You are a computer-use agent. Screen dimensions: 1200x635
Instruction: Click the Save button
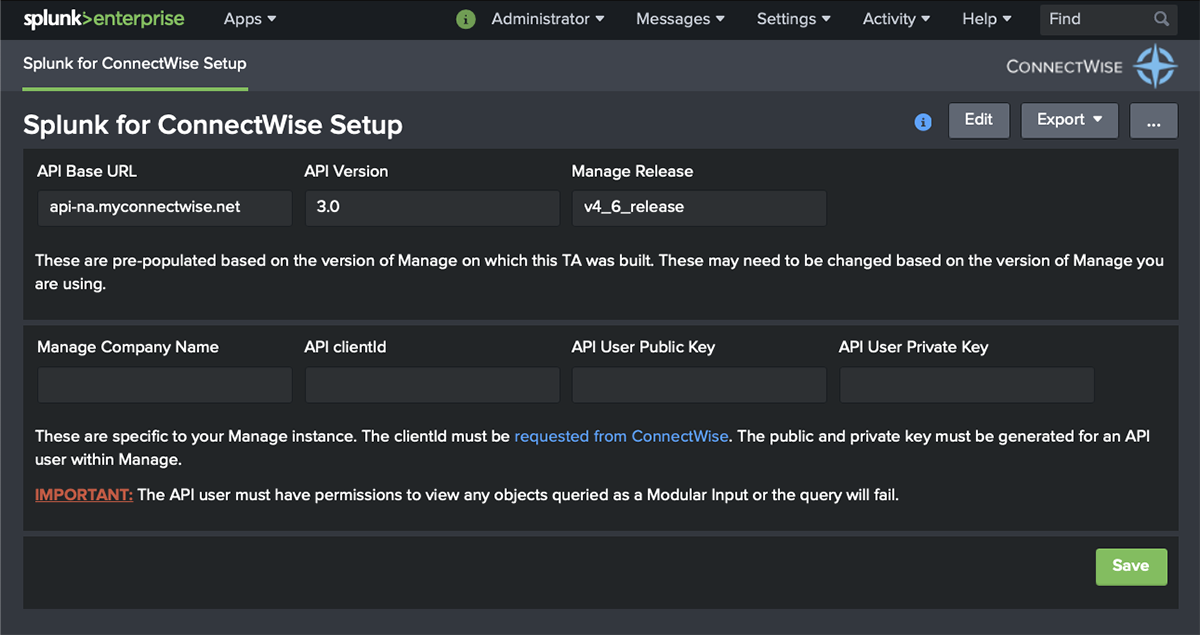point(1131,566)
